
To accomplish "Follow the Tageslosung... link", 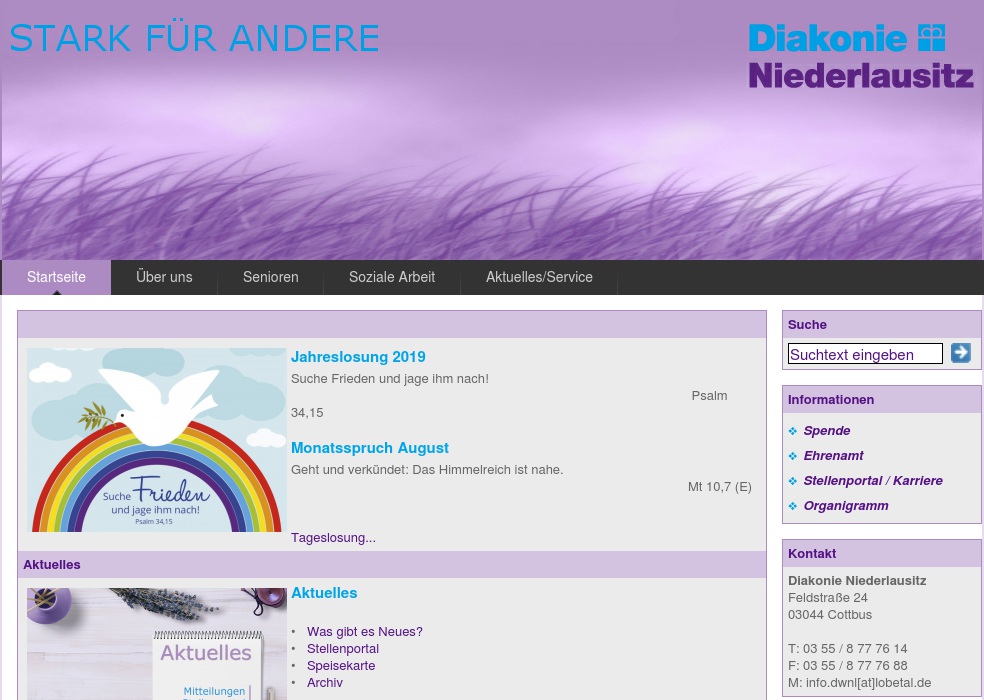I will click(x=333, y=538).
